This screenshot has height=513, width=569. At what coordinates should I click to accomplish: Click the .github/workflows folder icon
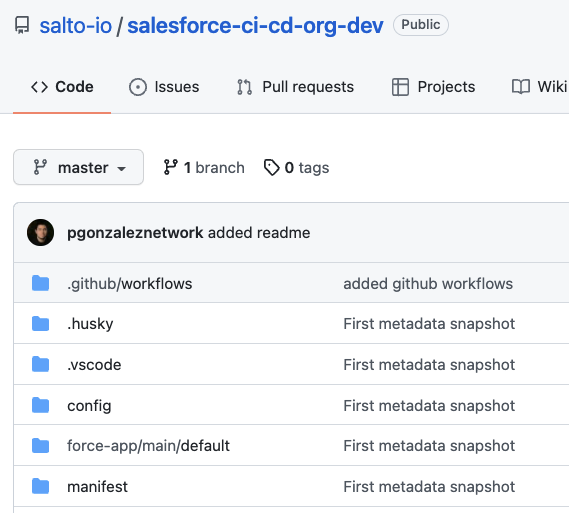point(40,283)
